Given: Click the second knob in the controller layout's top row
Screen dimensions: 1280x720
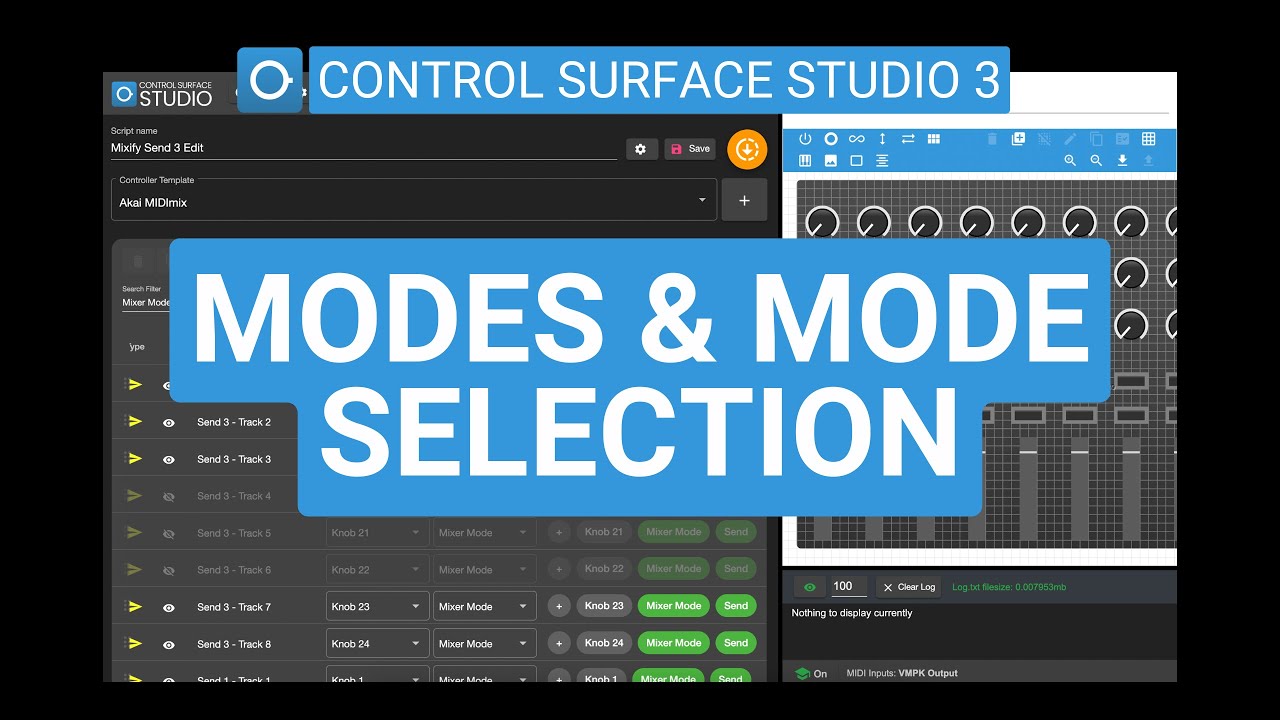Looking at the screenshot, I should pos(874,222).
